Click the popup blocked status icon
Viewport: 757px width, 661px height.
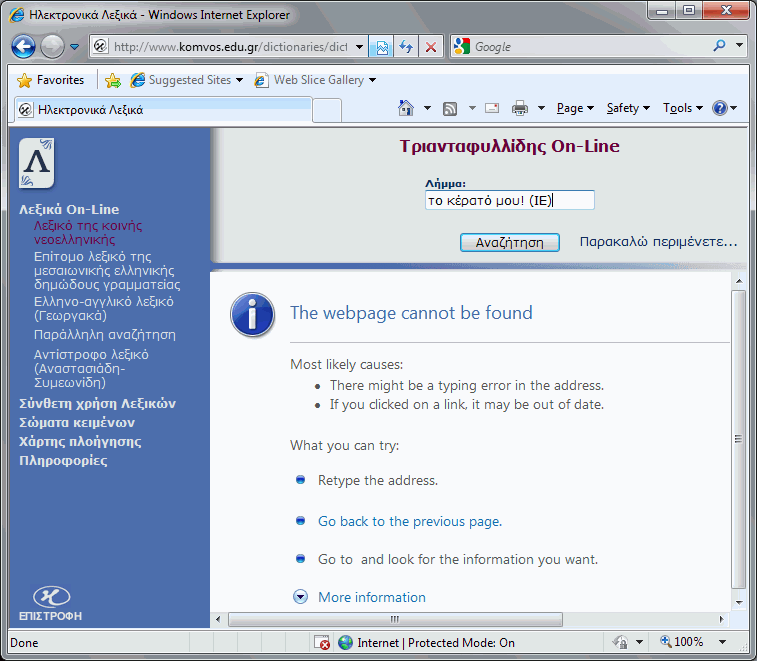pyautogui.click(x=322, y=642)
